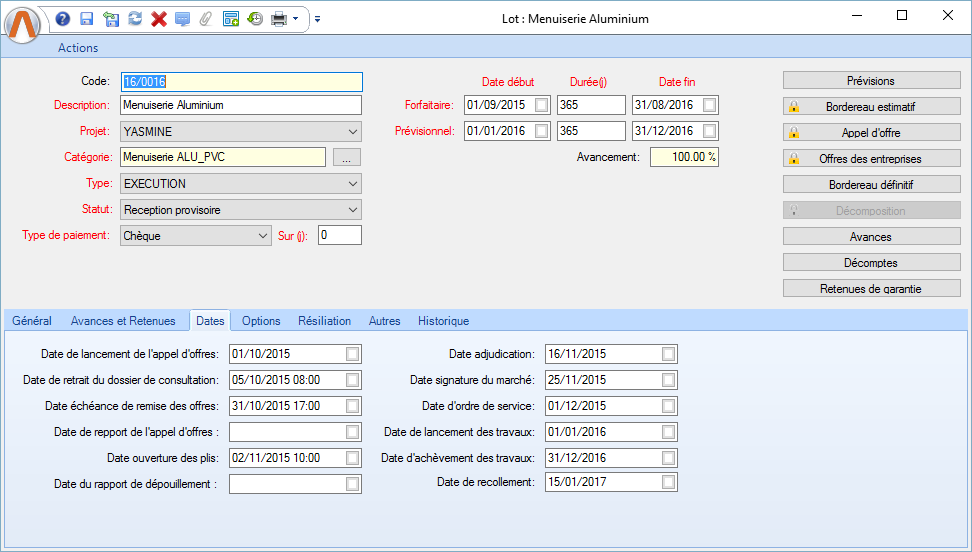Click the save with green arrow icon
The image size is (972, 552).
tap(111, 19)
